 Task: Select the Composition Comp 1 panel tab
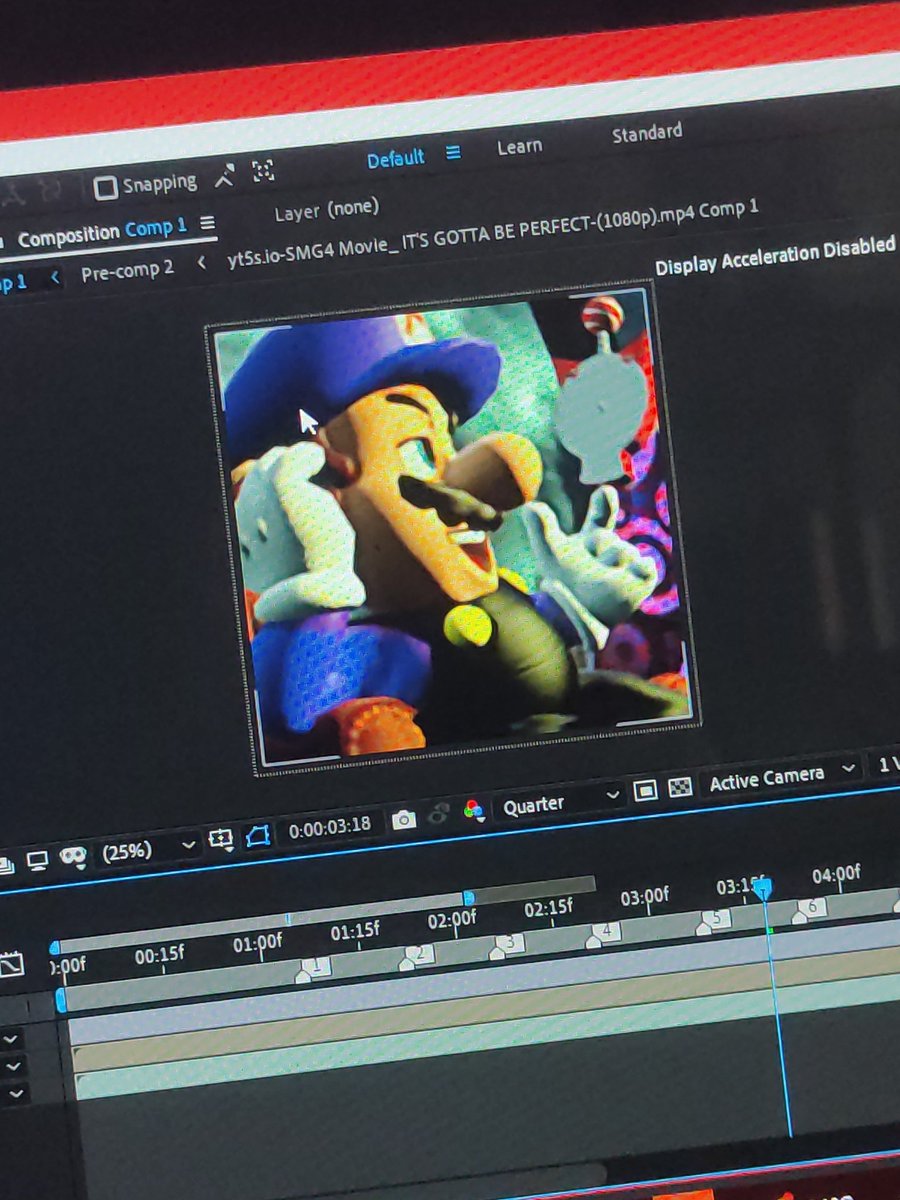(x=102, y=234)
